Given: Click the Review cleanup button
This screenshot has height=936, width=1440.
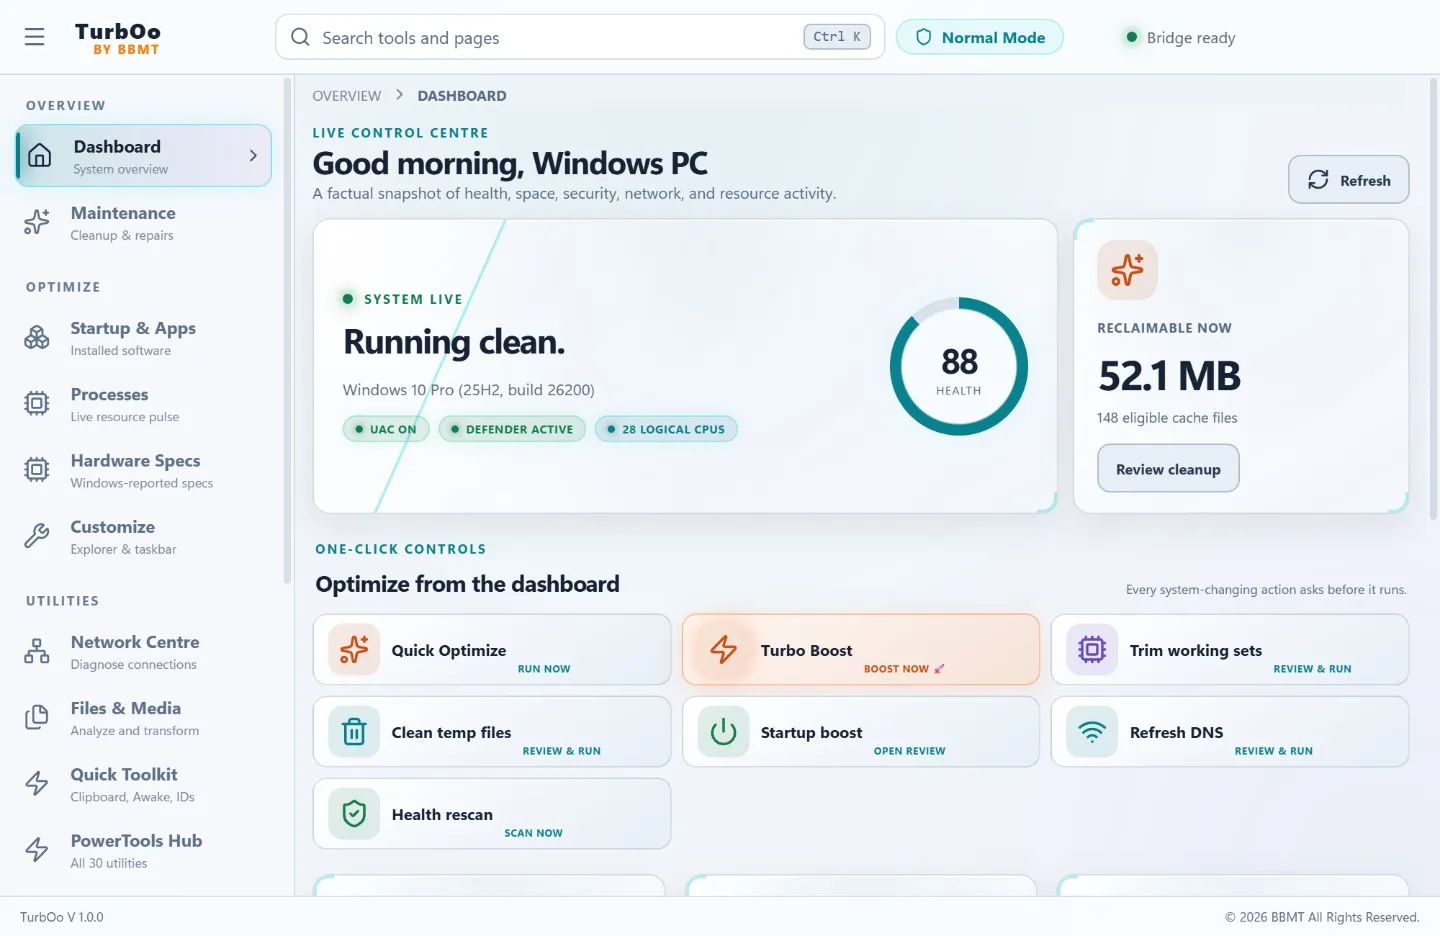Looking at the screenshot, I should (1168, 468).
